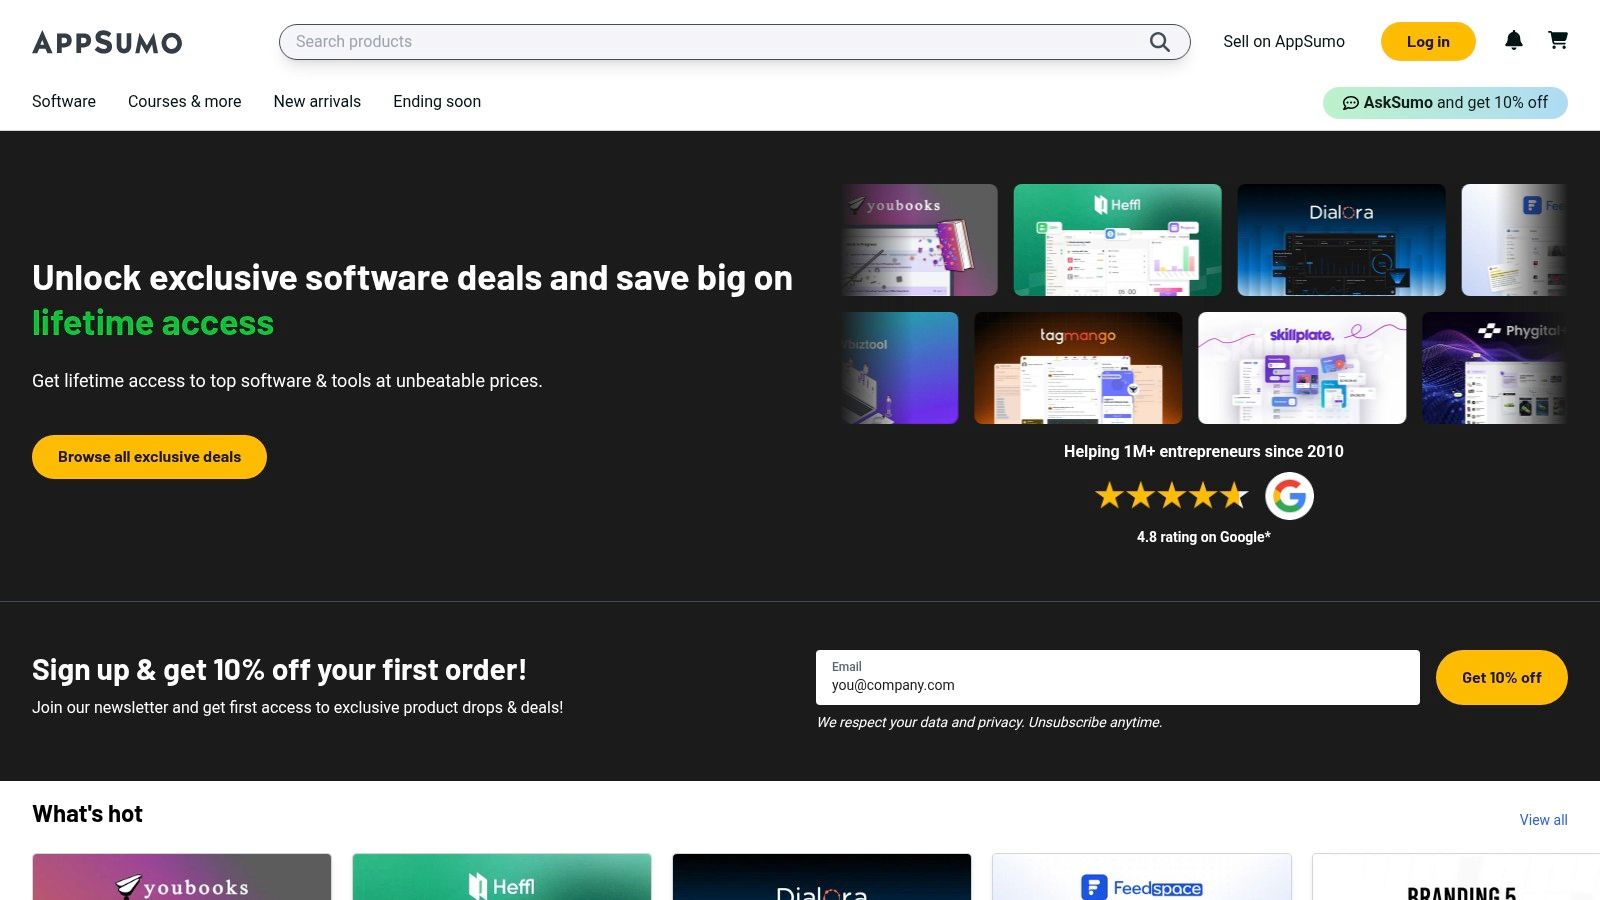Open the youbooks card under What's hot

click(x=182, y=877)
